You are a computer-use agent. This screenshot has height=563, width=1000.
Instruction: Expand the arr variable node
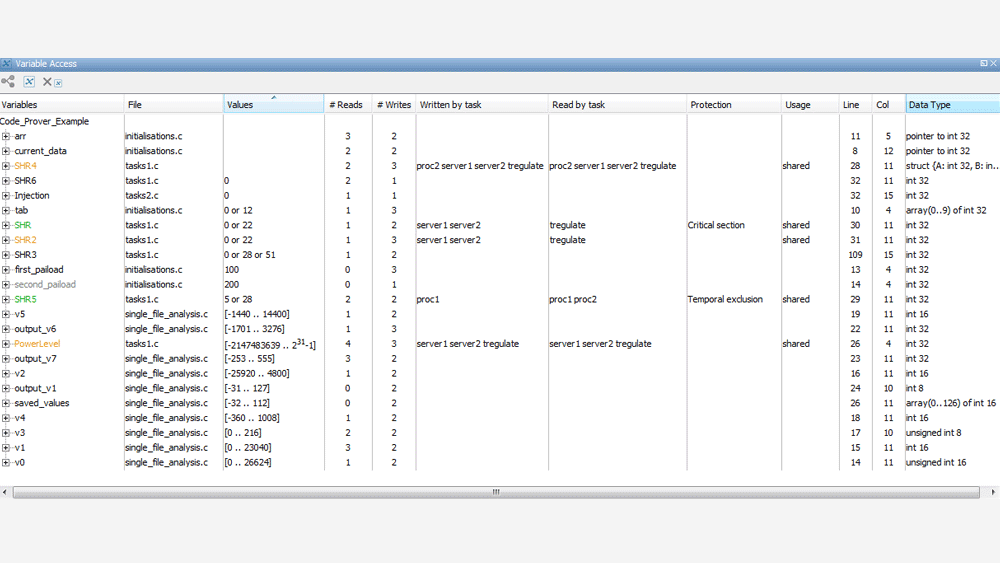[6, 136]
